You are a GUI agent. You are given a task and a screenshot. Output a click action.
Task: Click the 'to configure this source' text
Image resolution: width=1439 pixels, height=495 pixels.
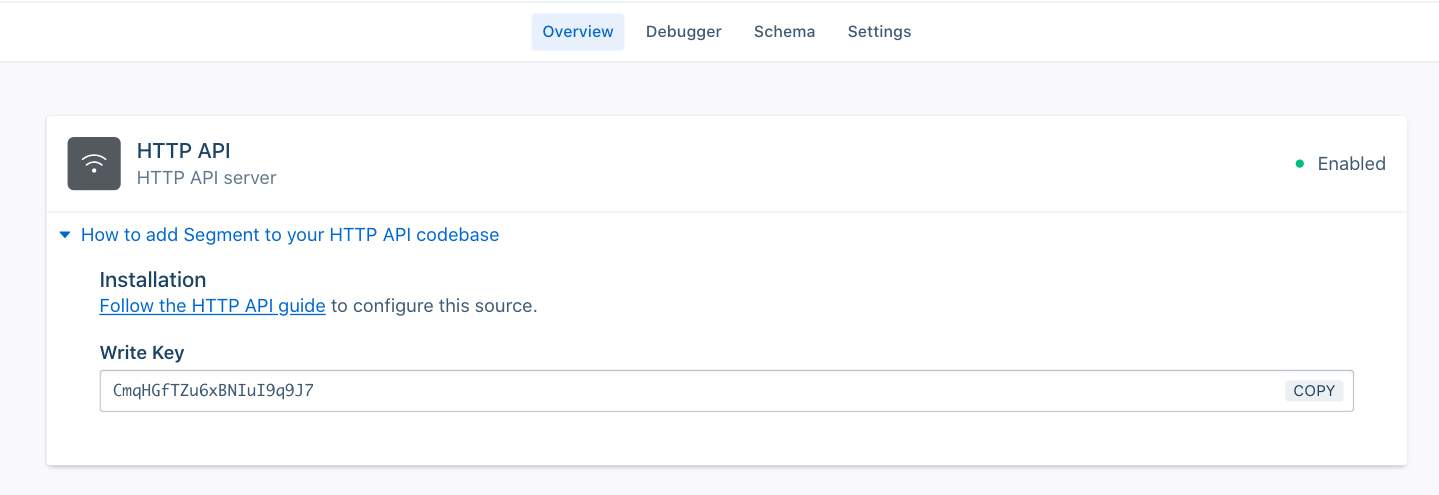tap(434, 306)
